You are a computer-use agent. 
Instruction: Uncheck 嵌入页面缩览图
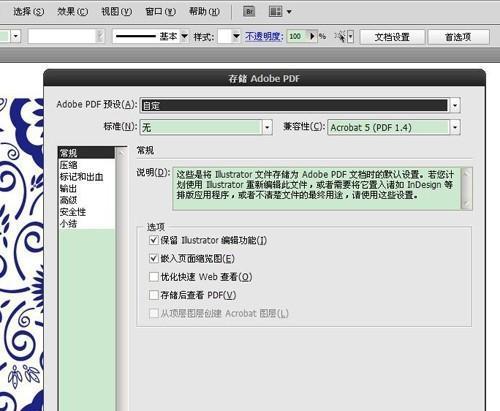coord(154,258)
